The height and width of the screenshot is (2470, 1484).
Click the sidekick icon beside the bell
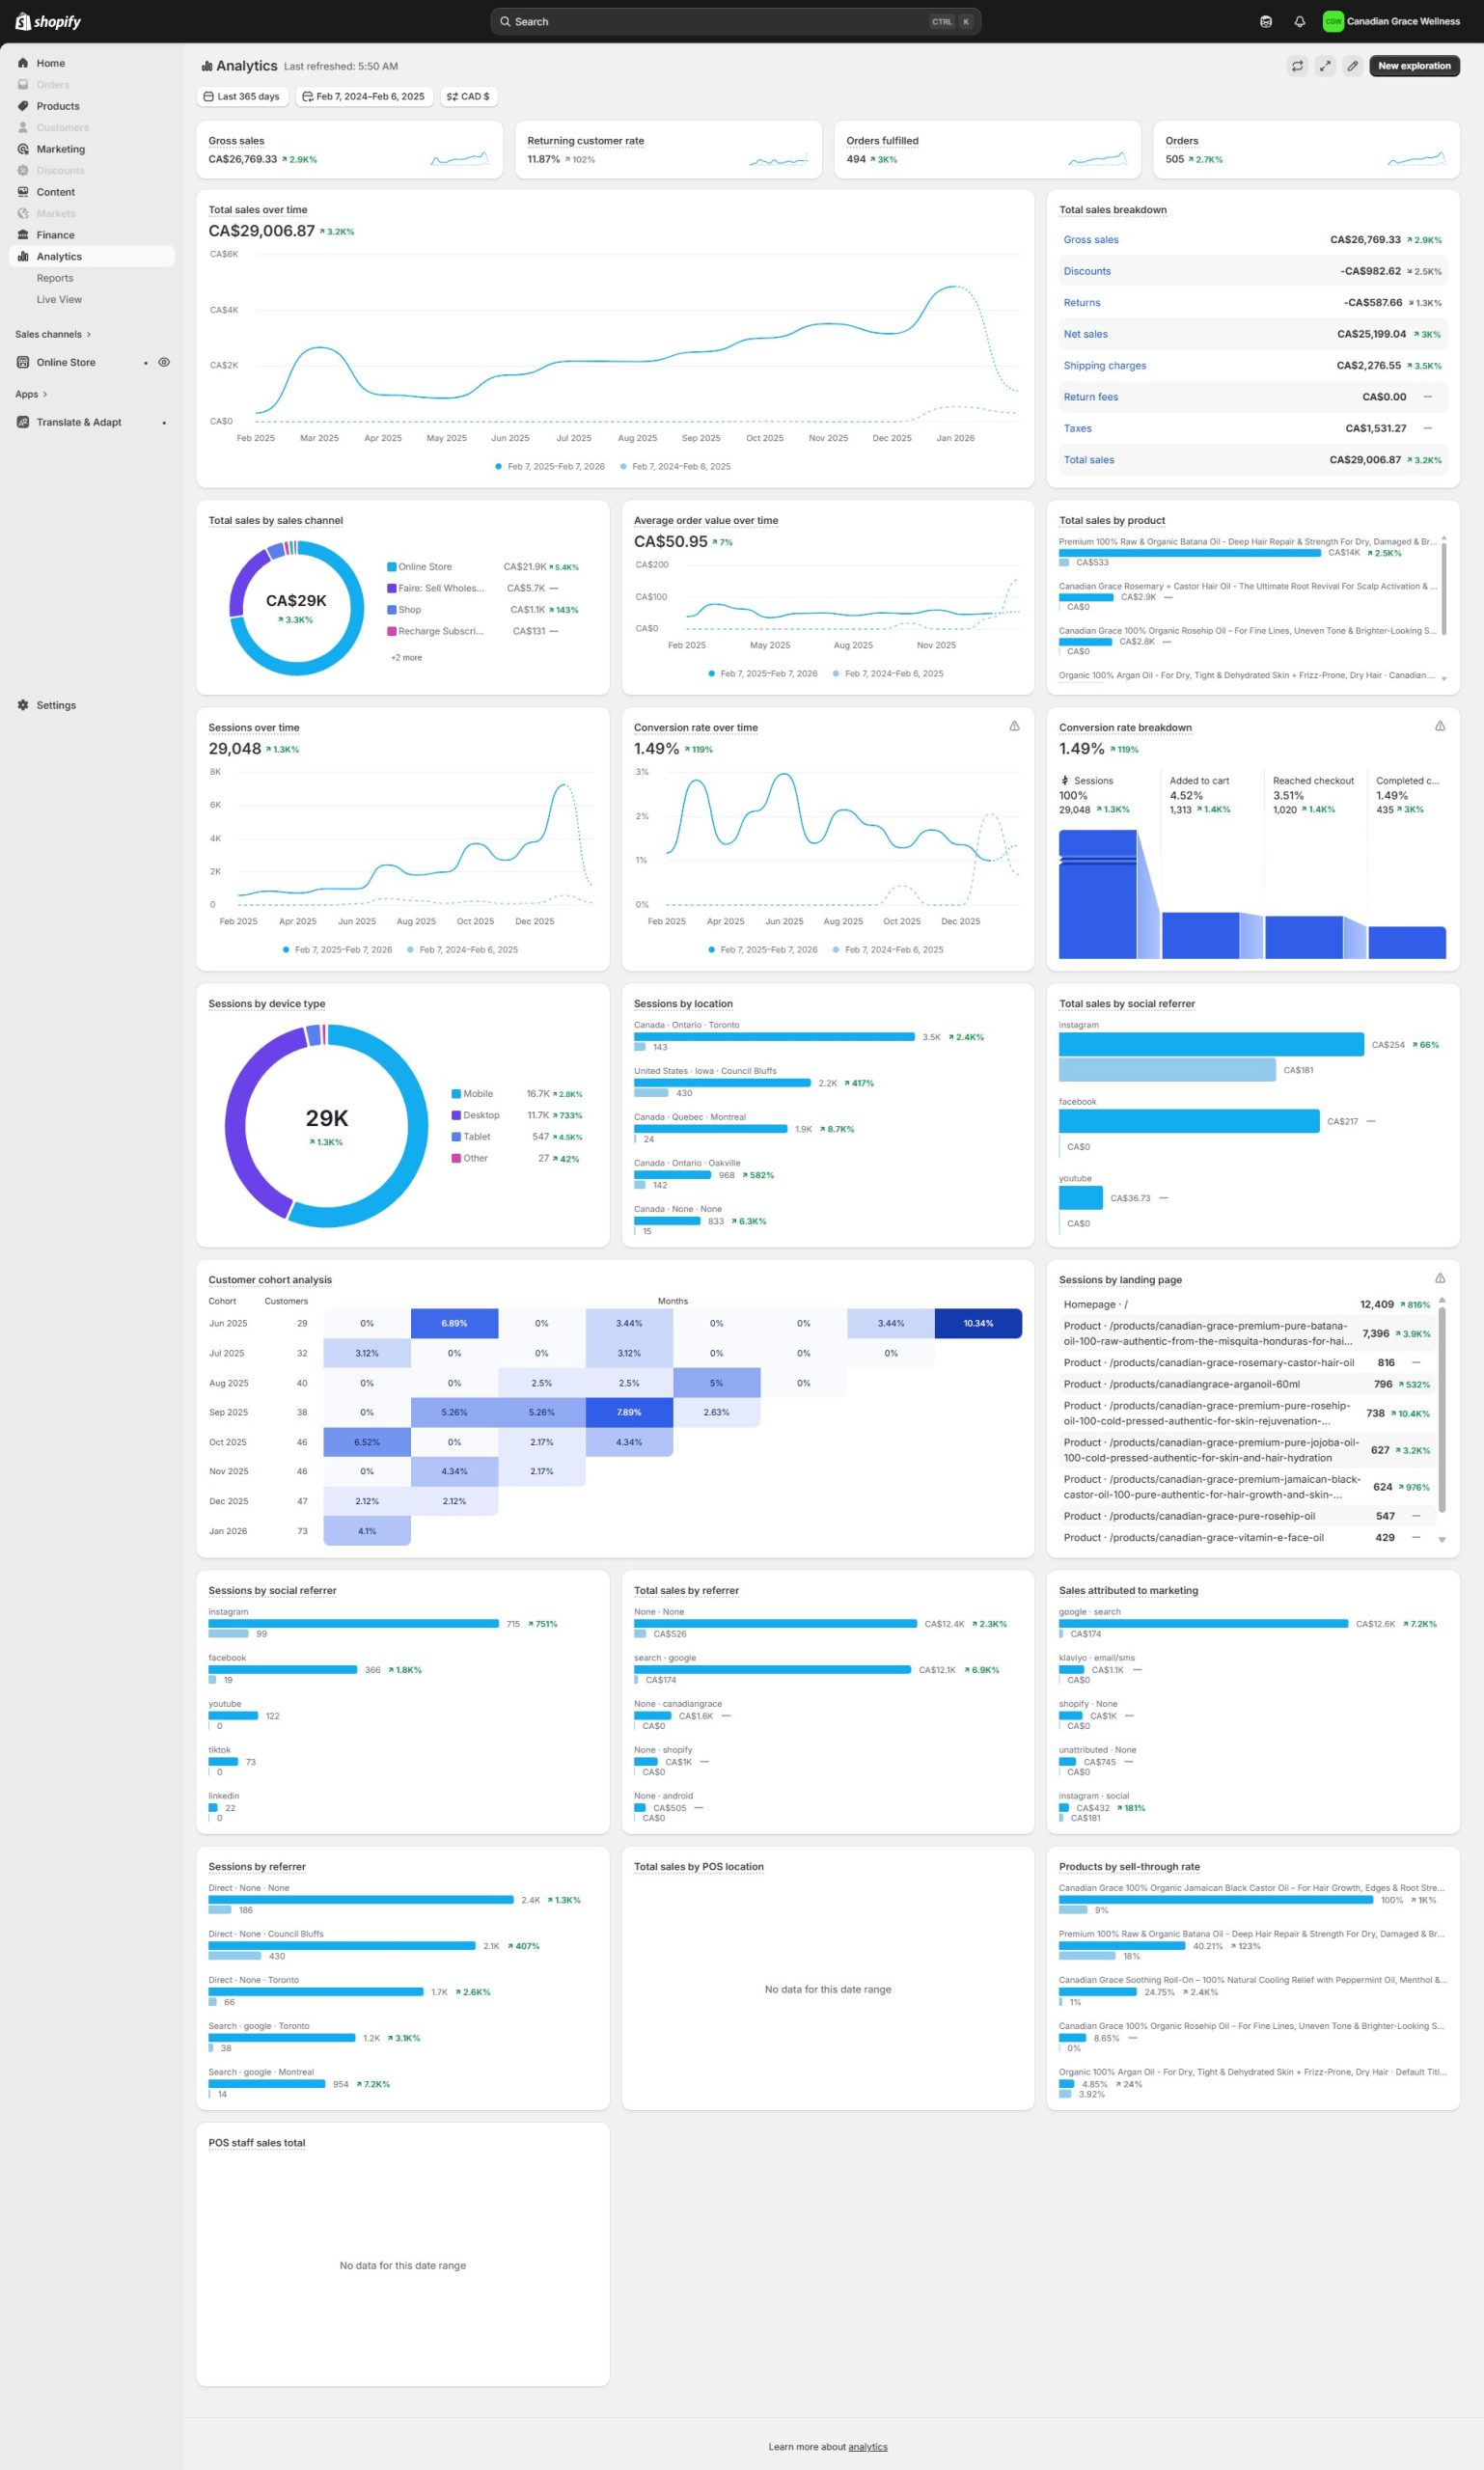[x=1266, y=21]
